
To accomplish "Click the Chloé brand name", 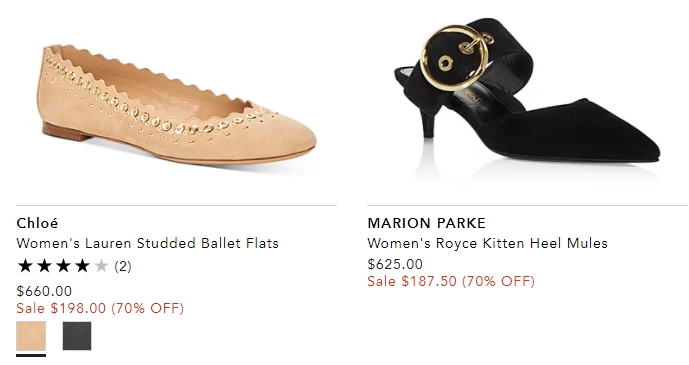I will [x=37, y=223].
